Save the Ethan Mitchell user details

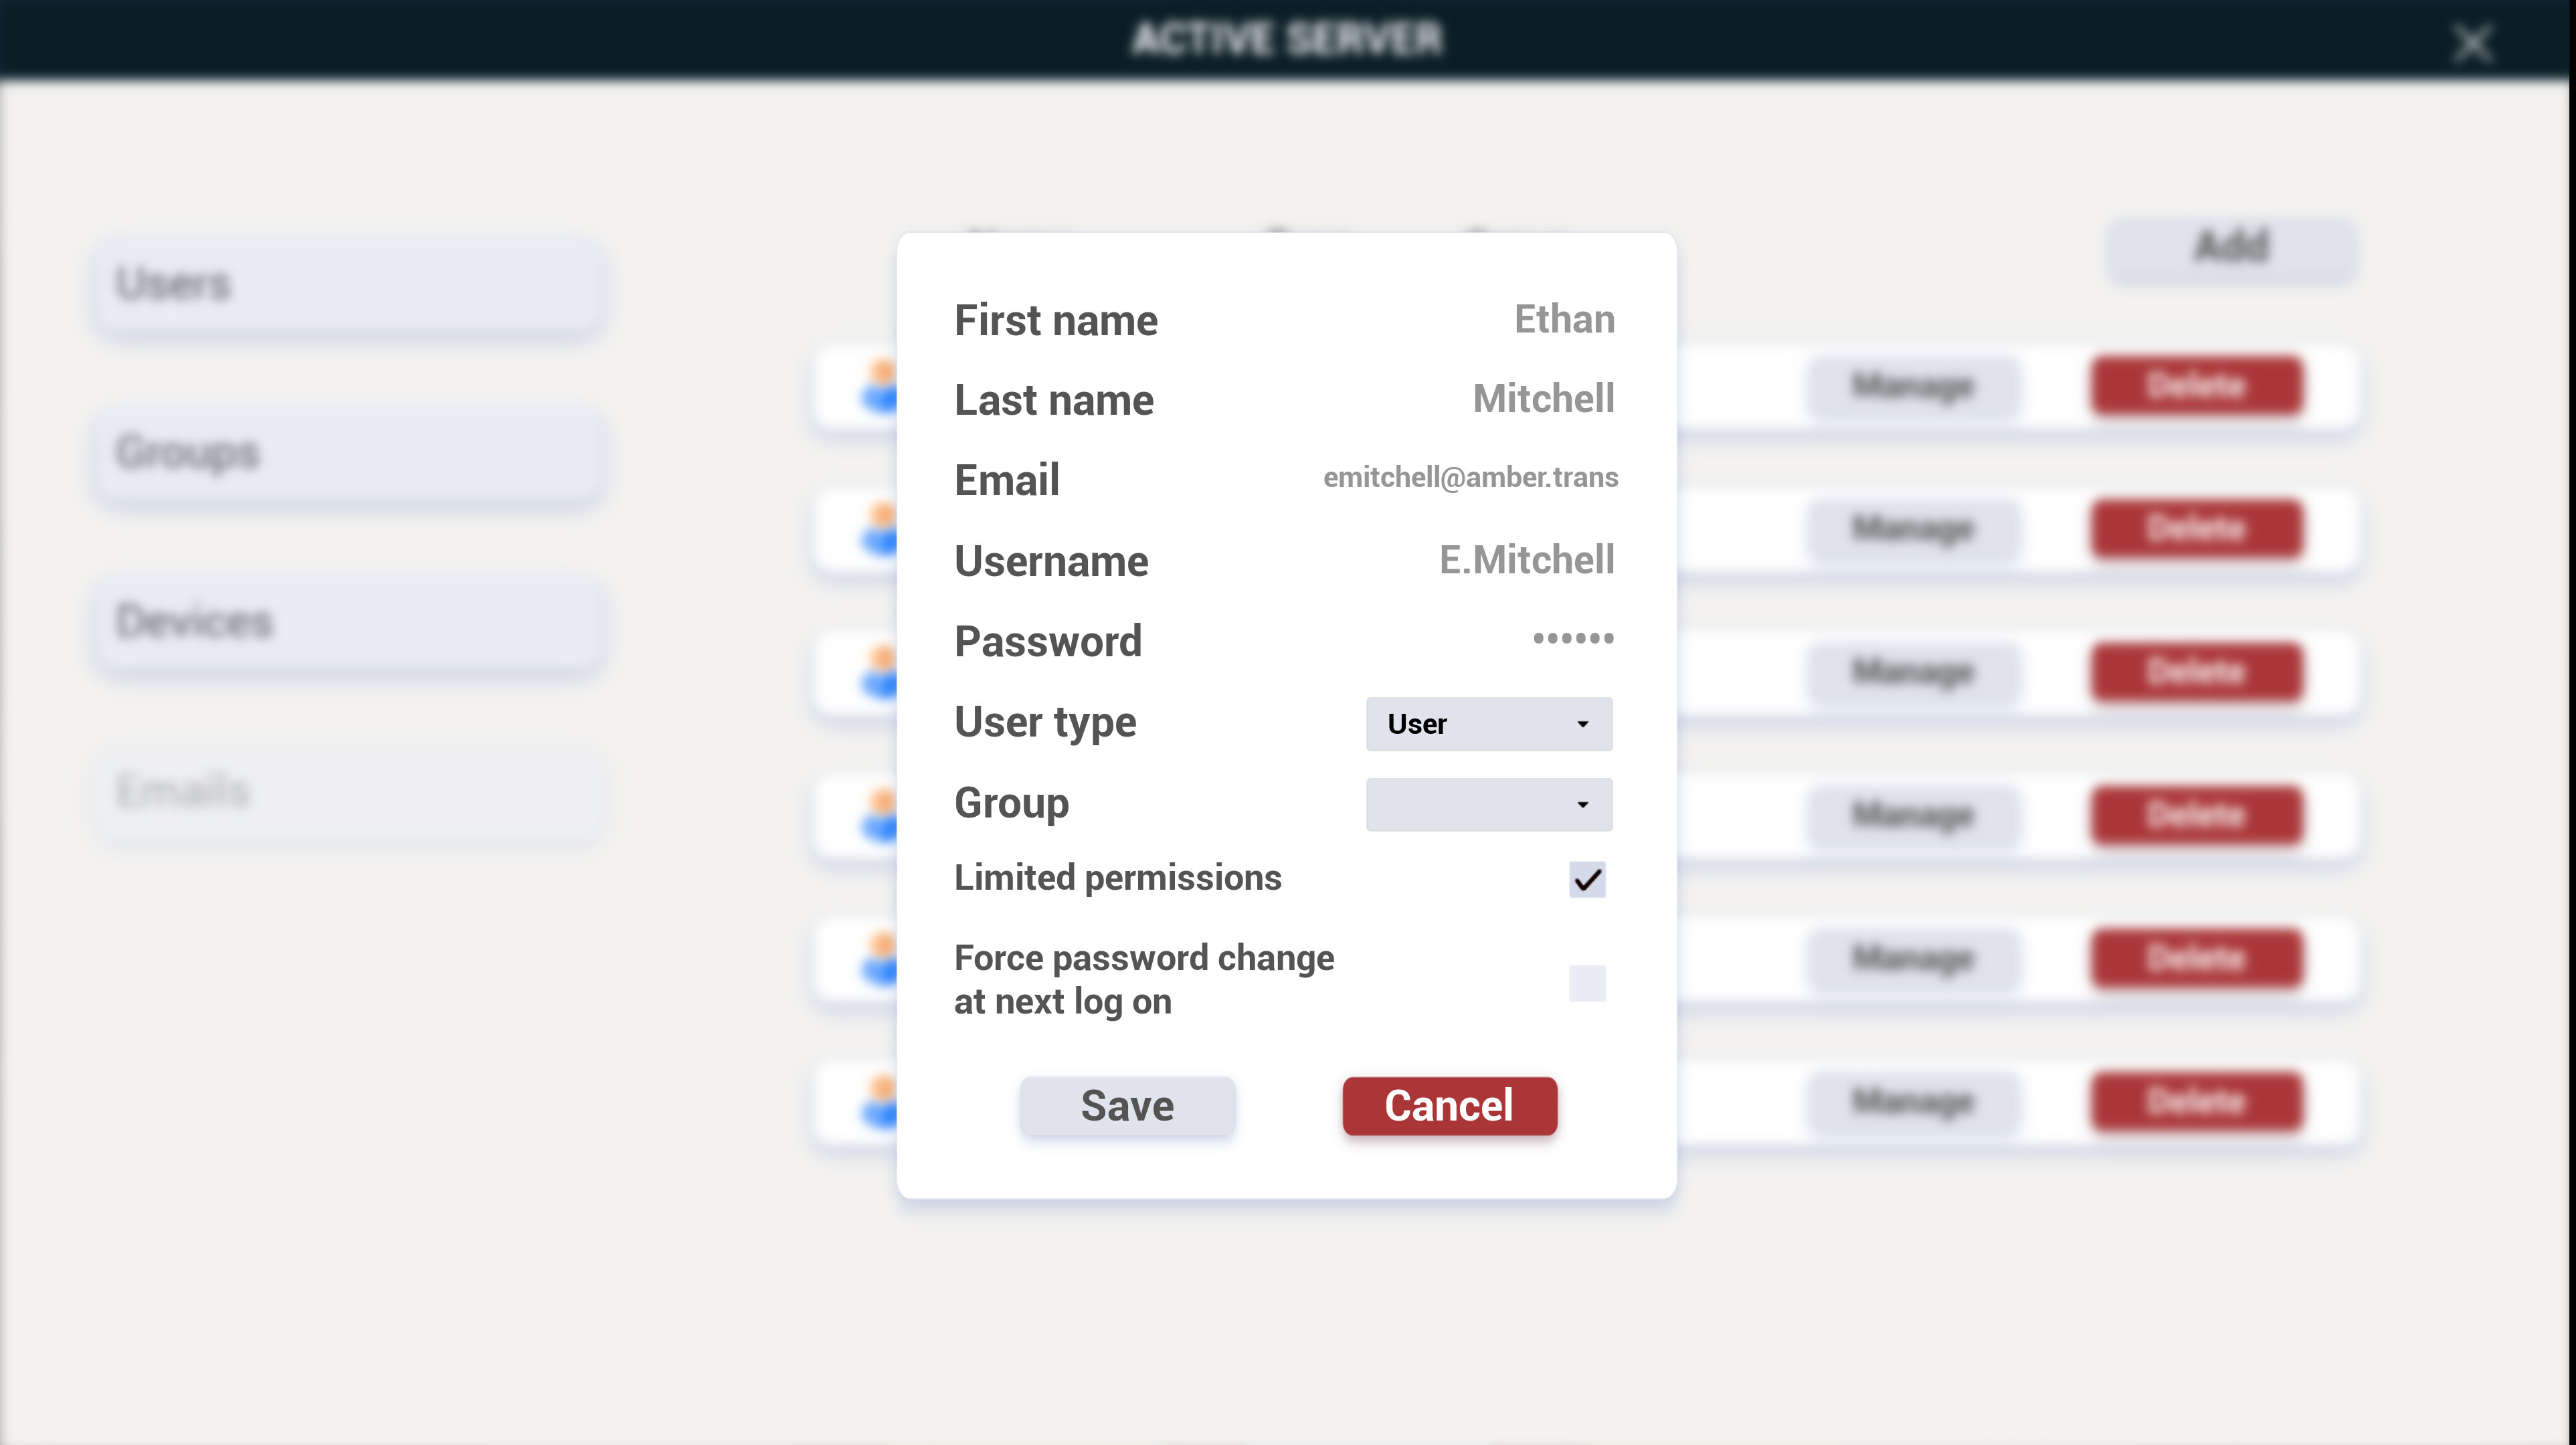[1126, 1106]
